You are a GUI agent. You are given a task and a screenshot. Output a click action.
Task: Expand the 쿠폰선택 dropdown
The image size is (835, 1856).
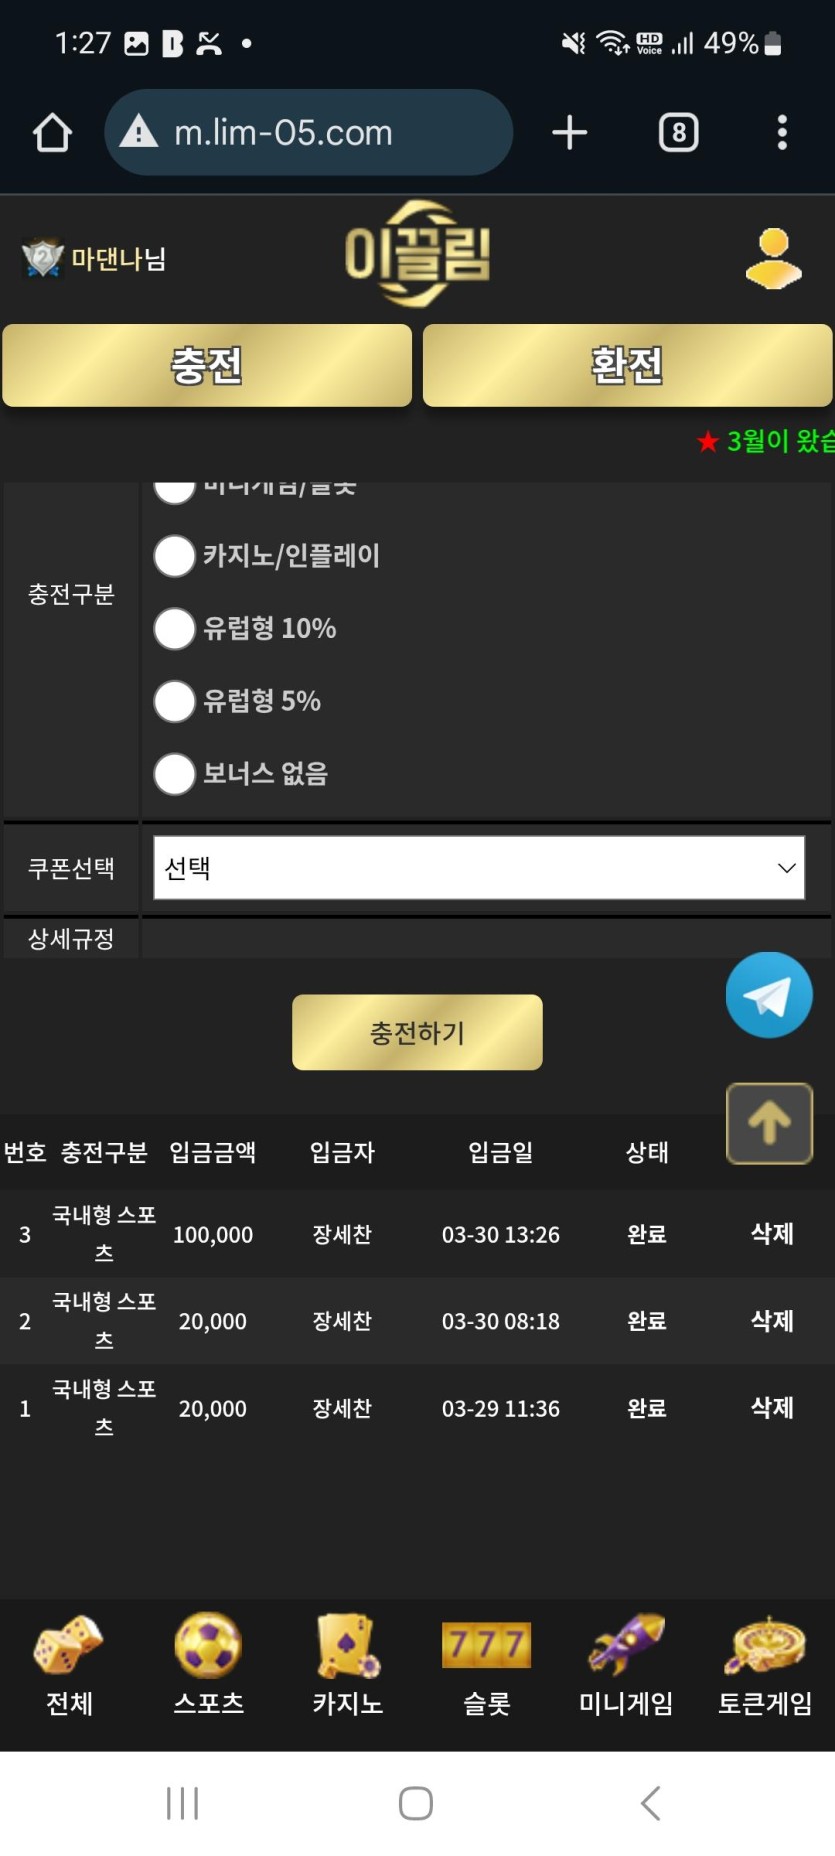click(x=479, y=868)
